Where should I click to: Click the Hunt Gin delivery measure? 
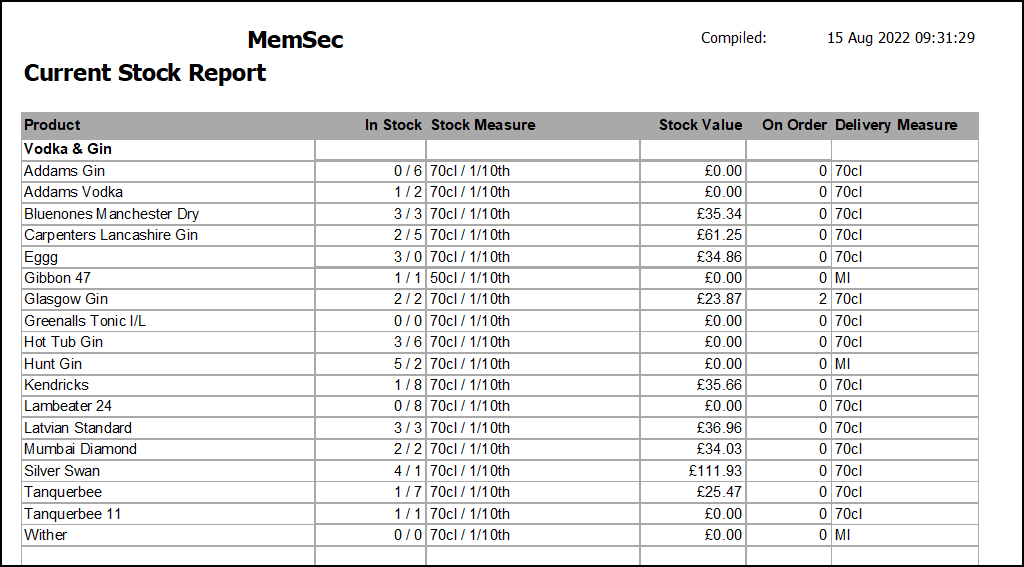(x=842, y=364)
